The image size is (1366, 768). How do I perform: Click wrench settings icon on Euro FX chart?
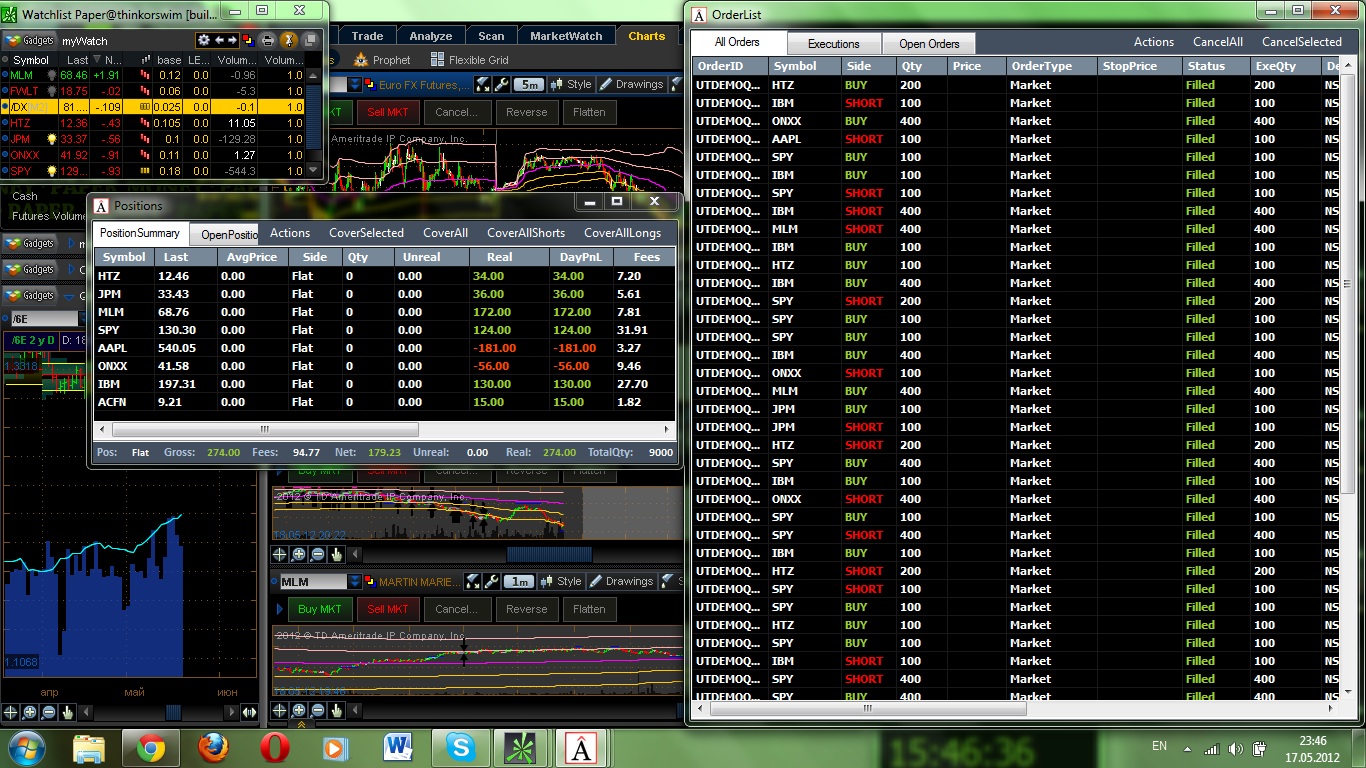(x=502, y=85)
